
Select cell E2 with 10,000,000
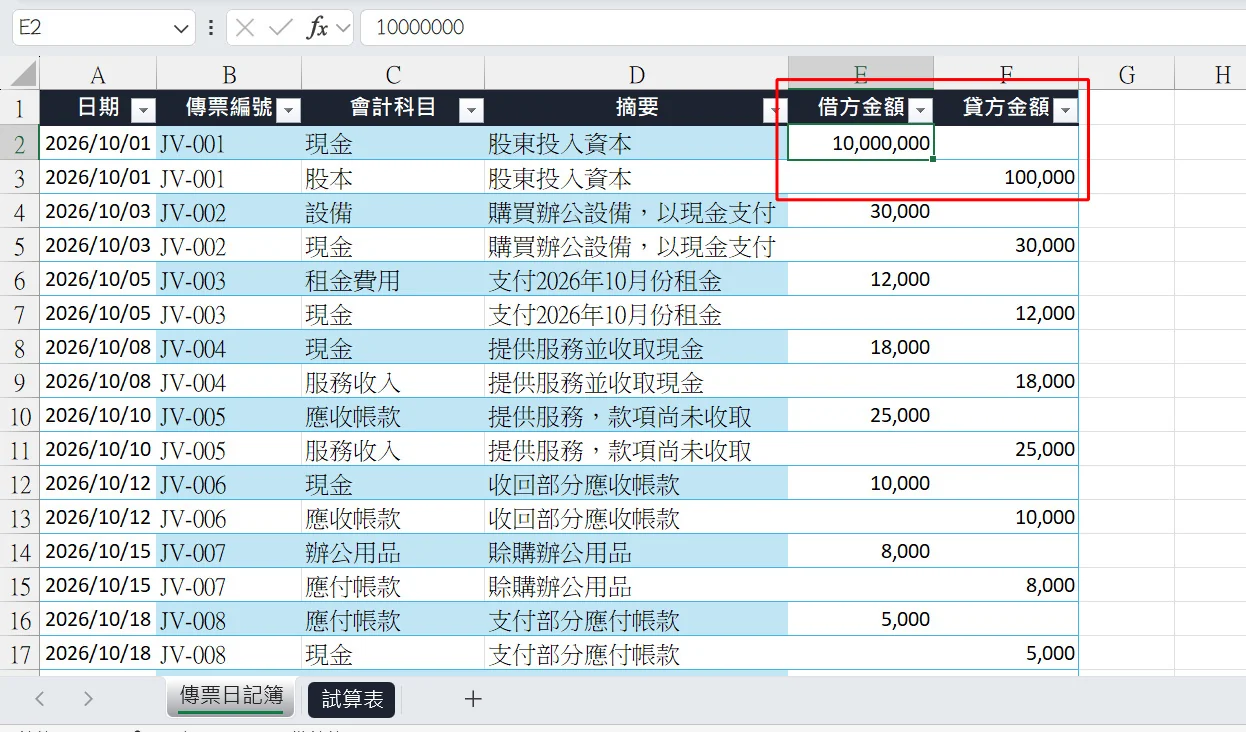[x=861, y=143]
